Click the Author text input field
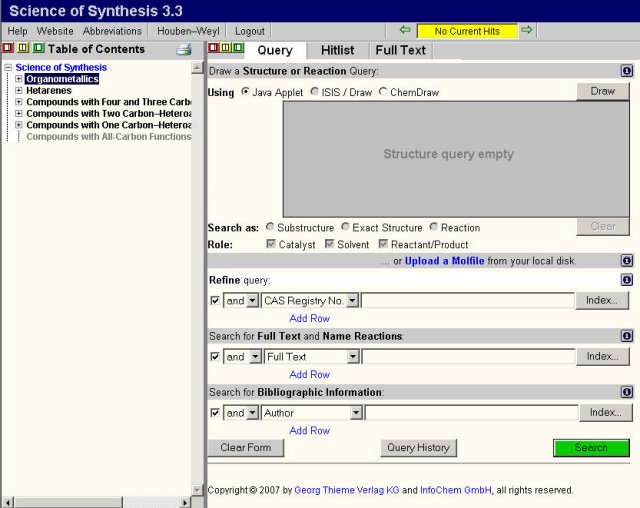This screenshot has height=508, width=640. [471, 413]
